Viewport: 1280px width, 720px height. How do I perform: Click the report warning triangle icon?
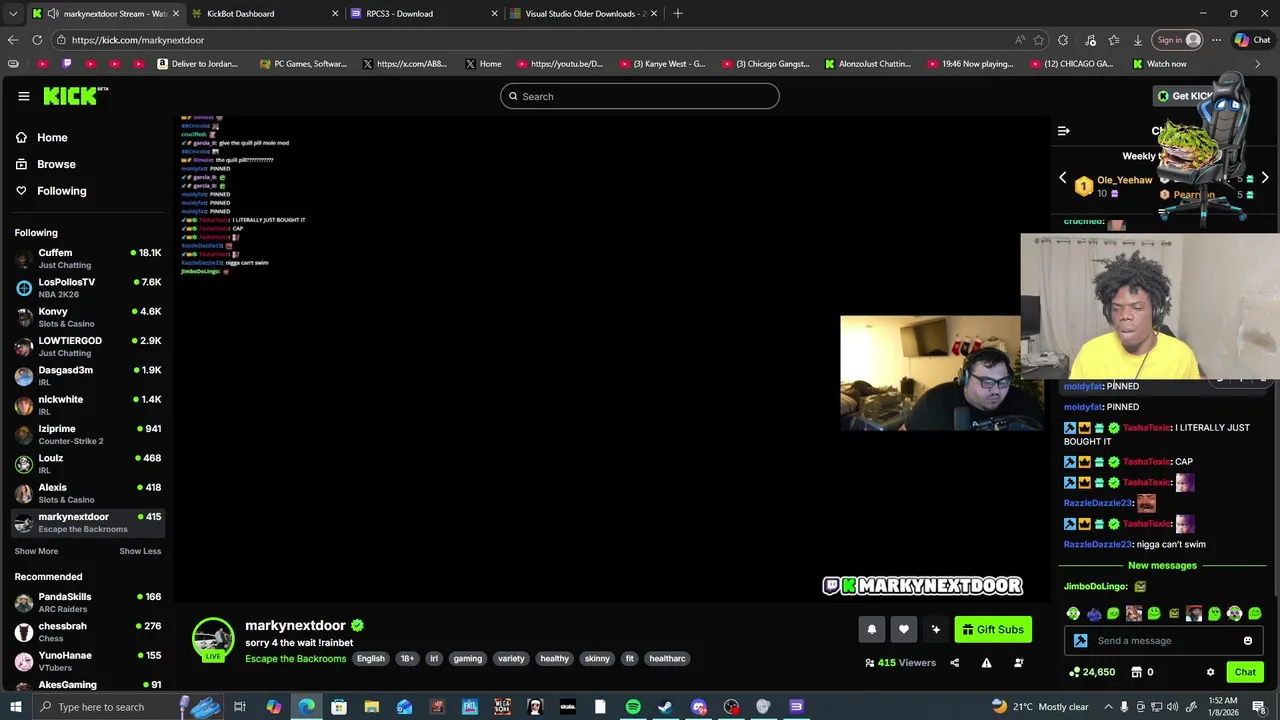tap(986, 663)
